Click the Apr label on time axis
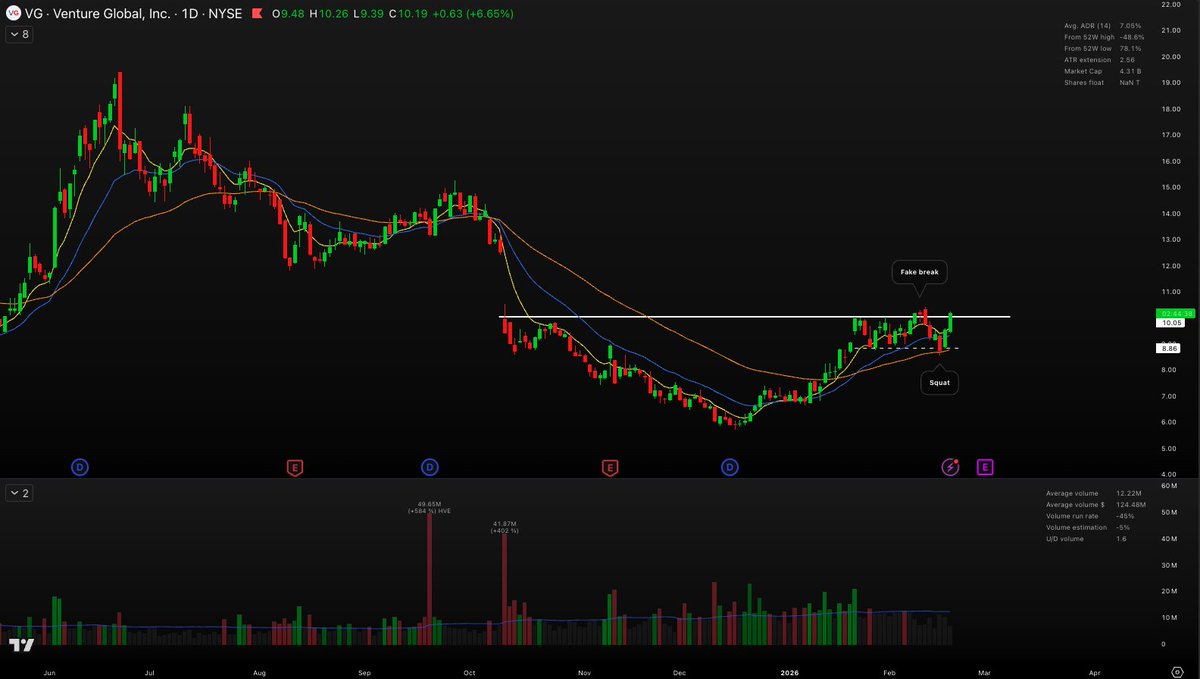This screenshot has height=679, width=1200. point(1095,672)
